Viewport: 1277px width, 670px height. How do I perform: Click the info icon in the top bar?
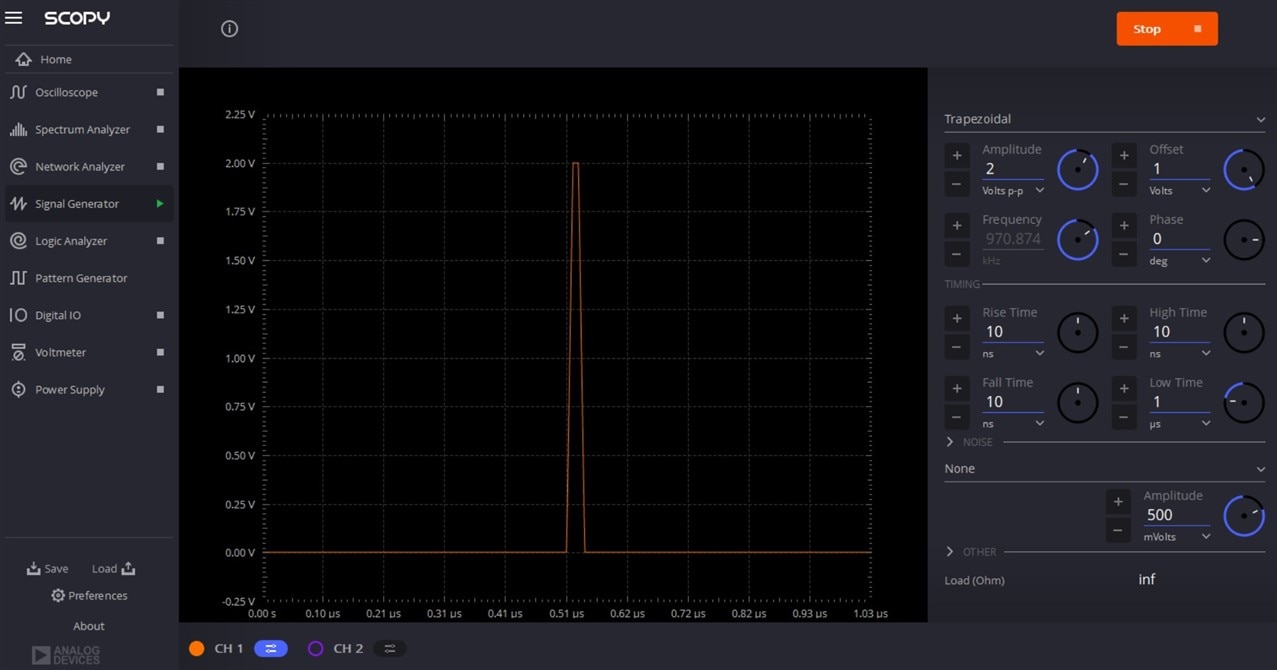(229, 29)
